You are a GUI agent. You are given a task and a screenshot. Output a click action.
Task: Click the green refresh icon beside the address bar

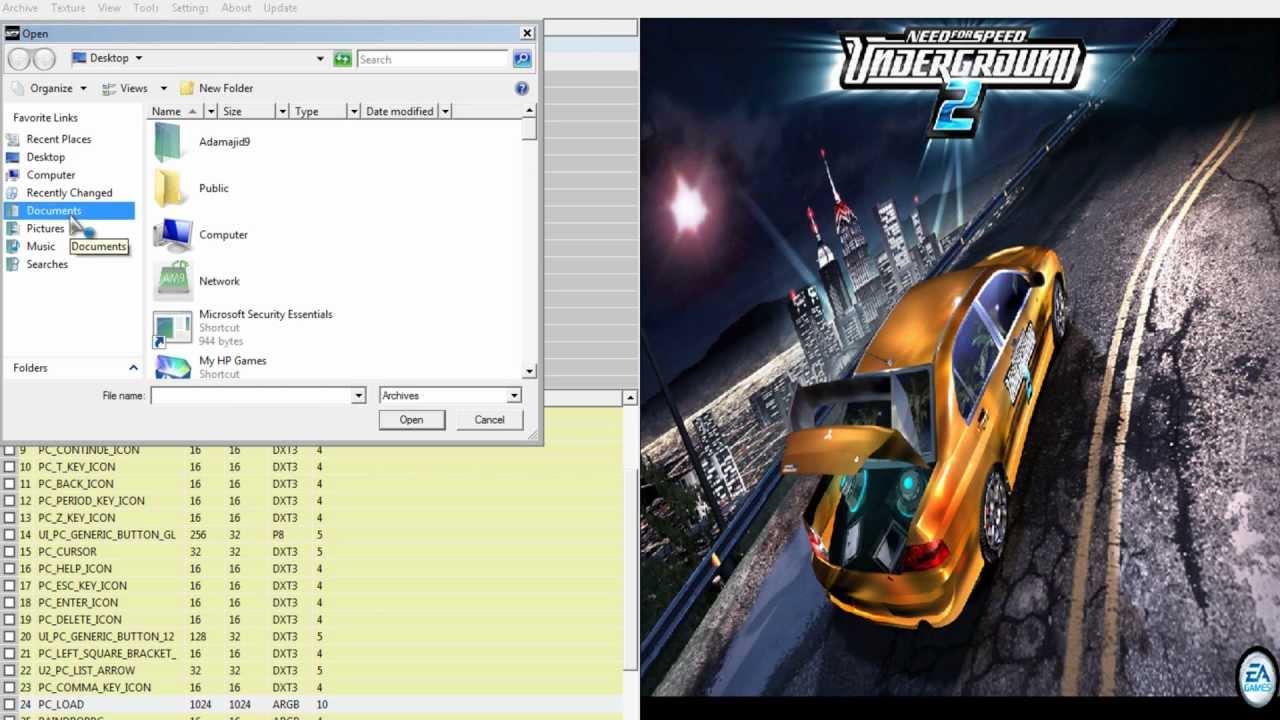pos(343,59)
